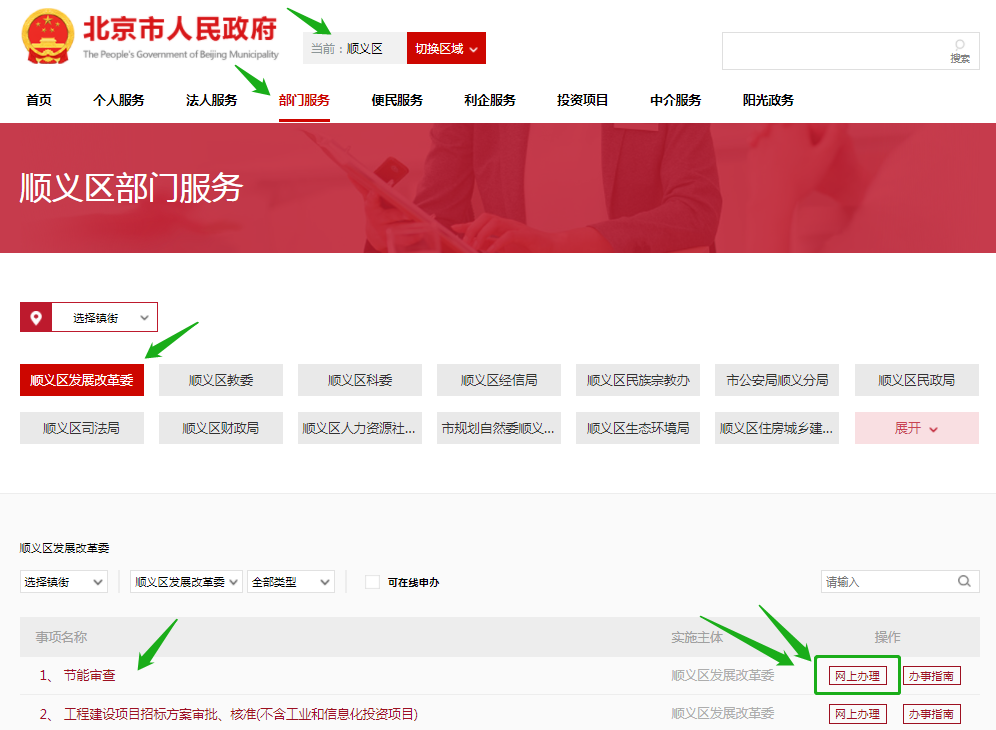
Task: Click 网上办理 for 工程建设项目招标方案审批
Action: pyautogui.click(x=858, y=714)
